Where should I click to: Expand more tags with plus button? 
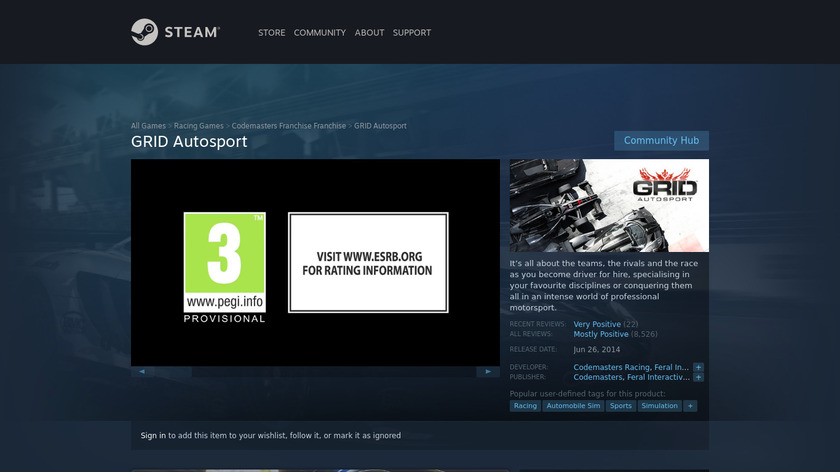coord(690,406)
